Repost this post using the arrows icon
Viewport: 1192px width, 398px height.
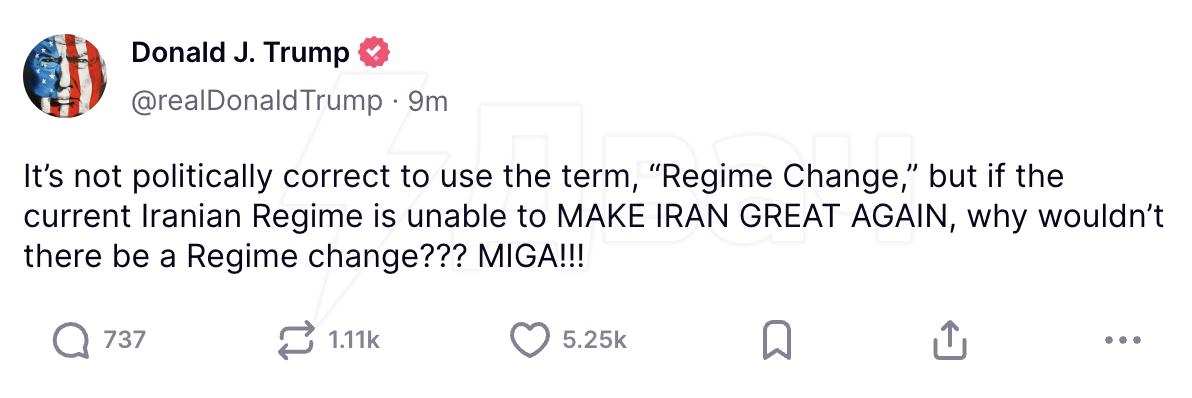tap(295, 340)
